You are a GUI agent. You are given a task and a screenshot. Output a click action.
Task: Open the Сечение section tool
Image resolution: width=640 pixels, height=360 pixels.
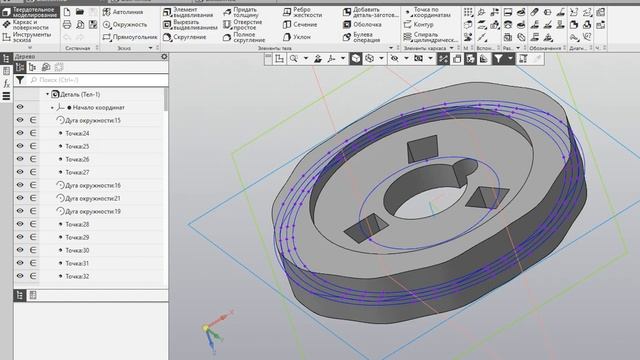click(x=300, y=24)
